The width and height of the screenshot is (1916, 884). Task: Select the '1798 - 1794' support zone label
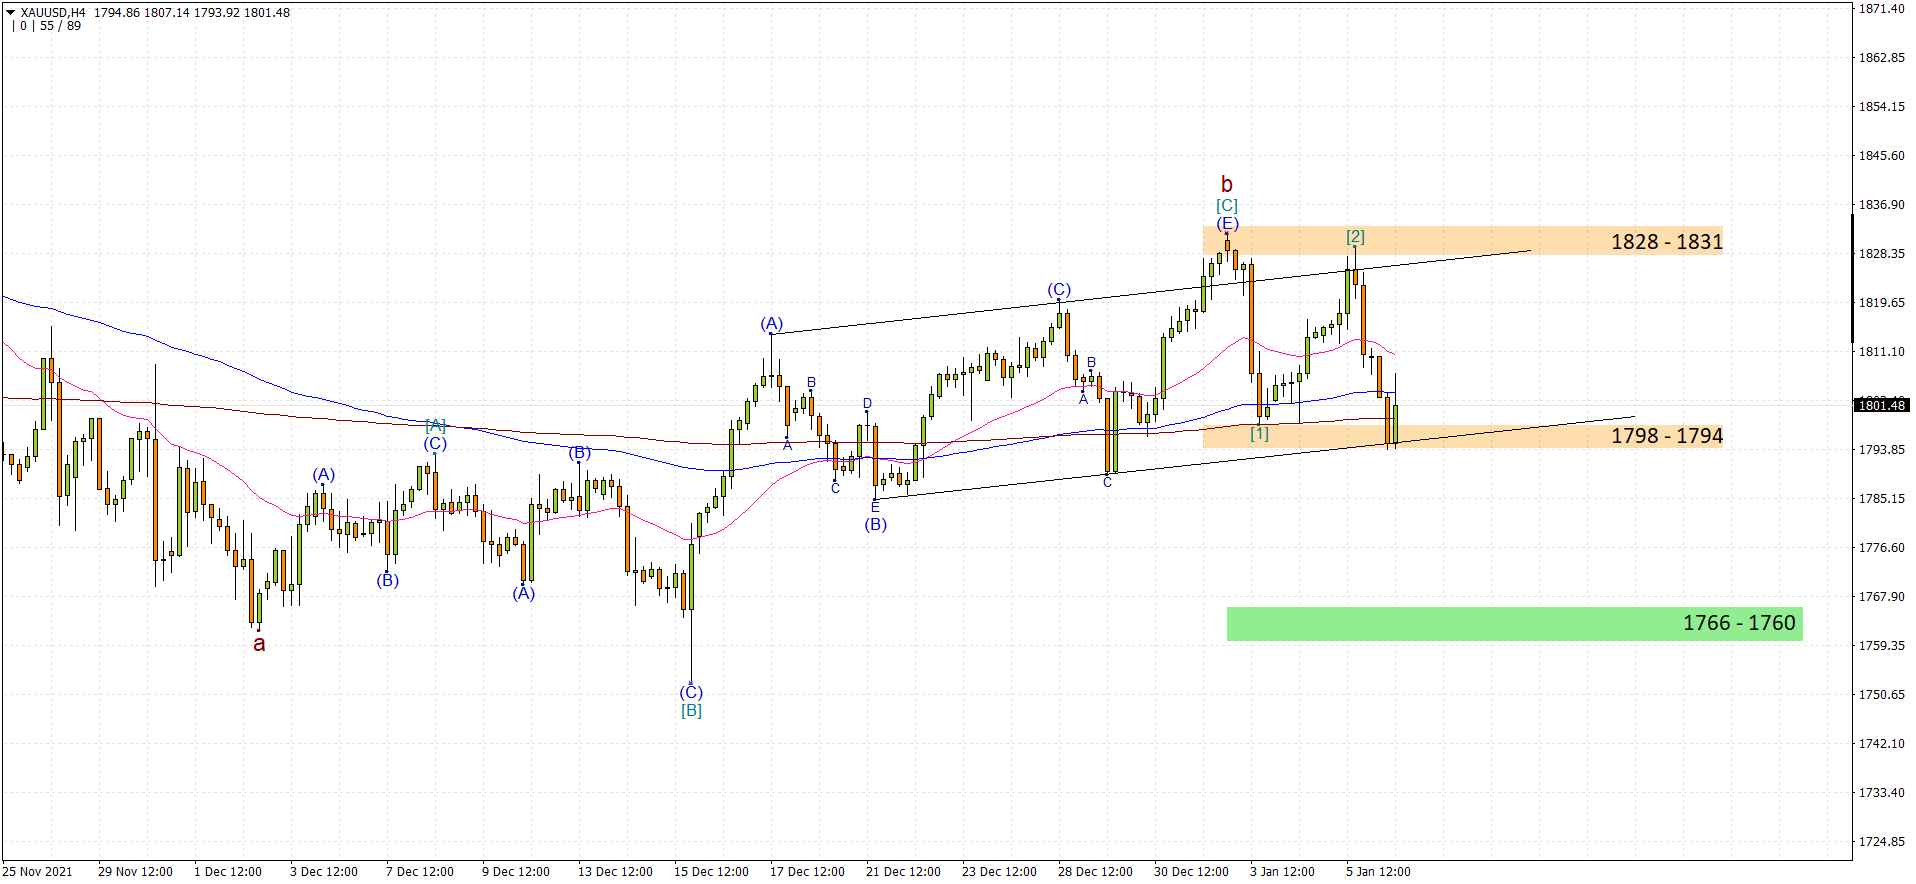click(x=1666, y=435)
